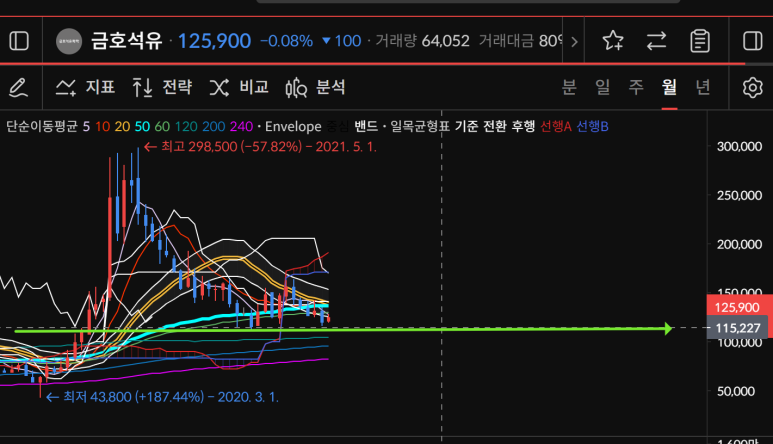773x444 pixels.
Task: Click the 최저 43,800 low price label
Action: (162, 397)
